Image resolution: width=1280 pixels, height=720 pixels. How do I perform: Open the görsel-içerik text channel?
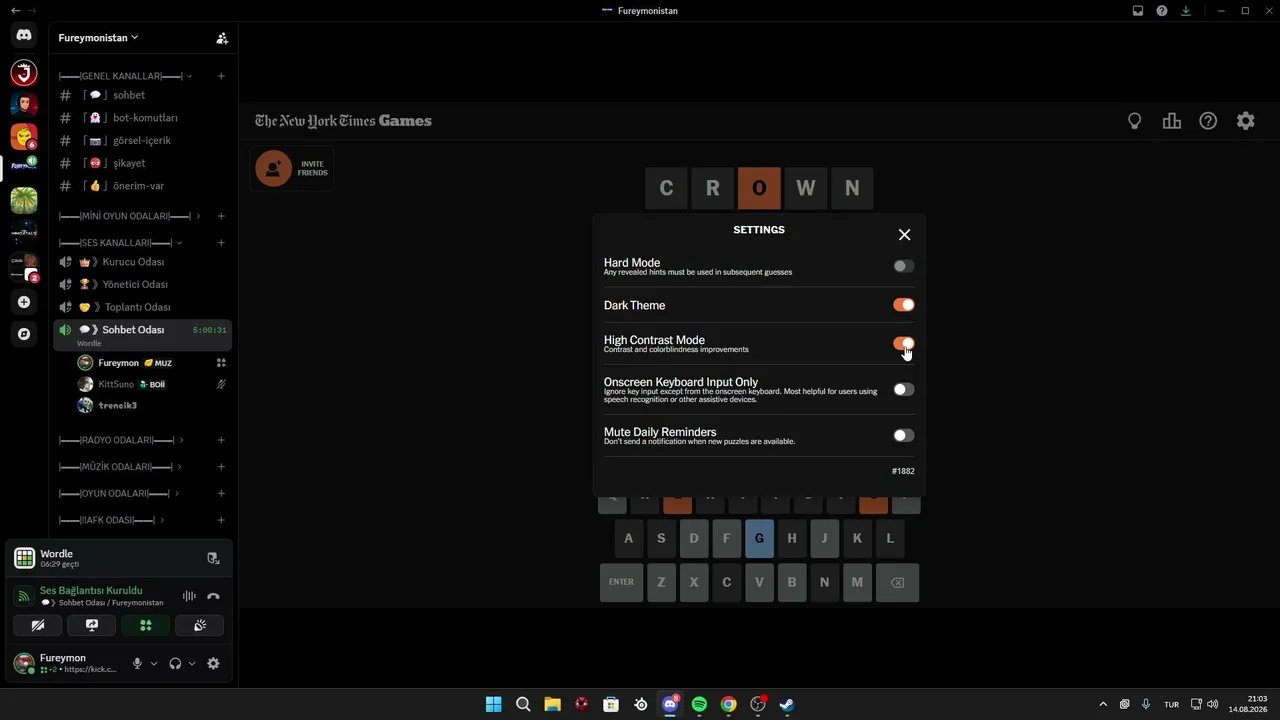[x=143, y=141]
